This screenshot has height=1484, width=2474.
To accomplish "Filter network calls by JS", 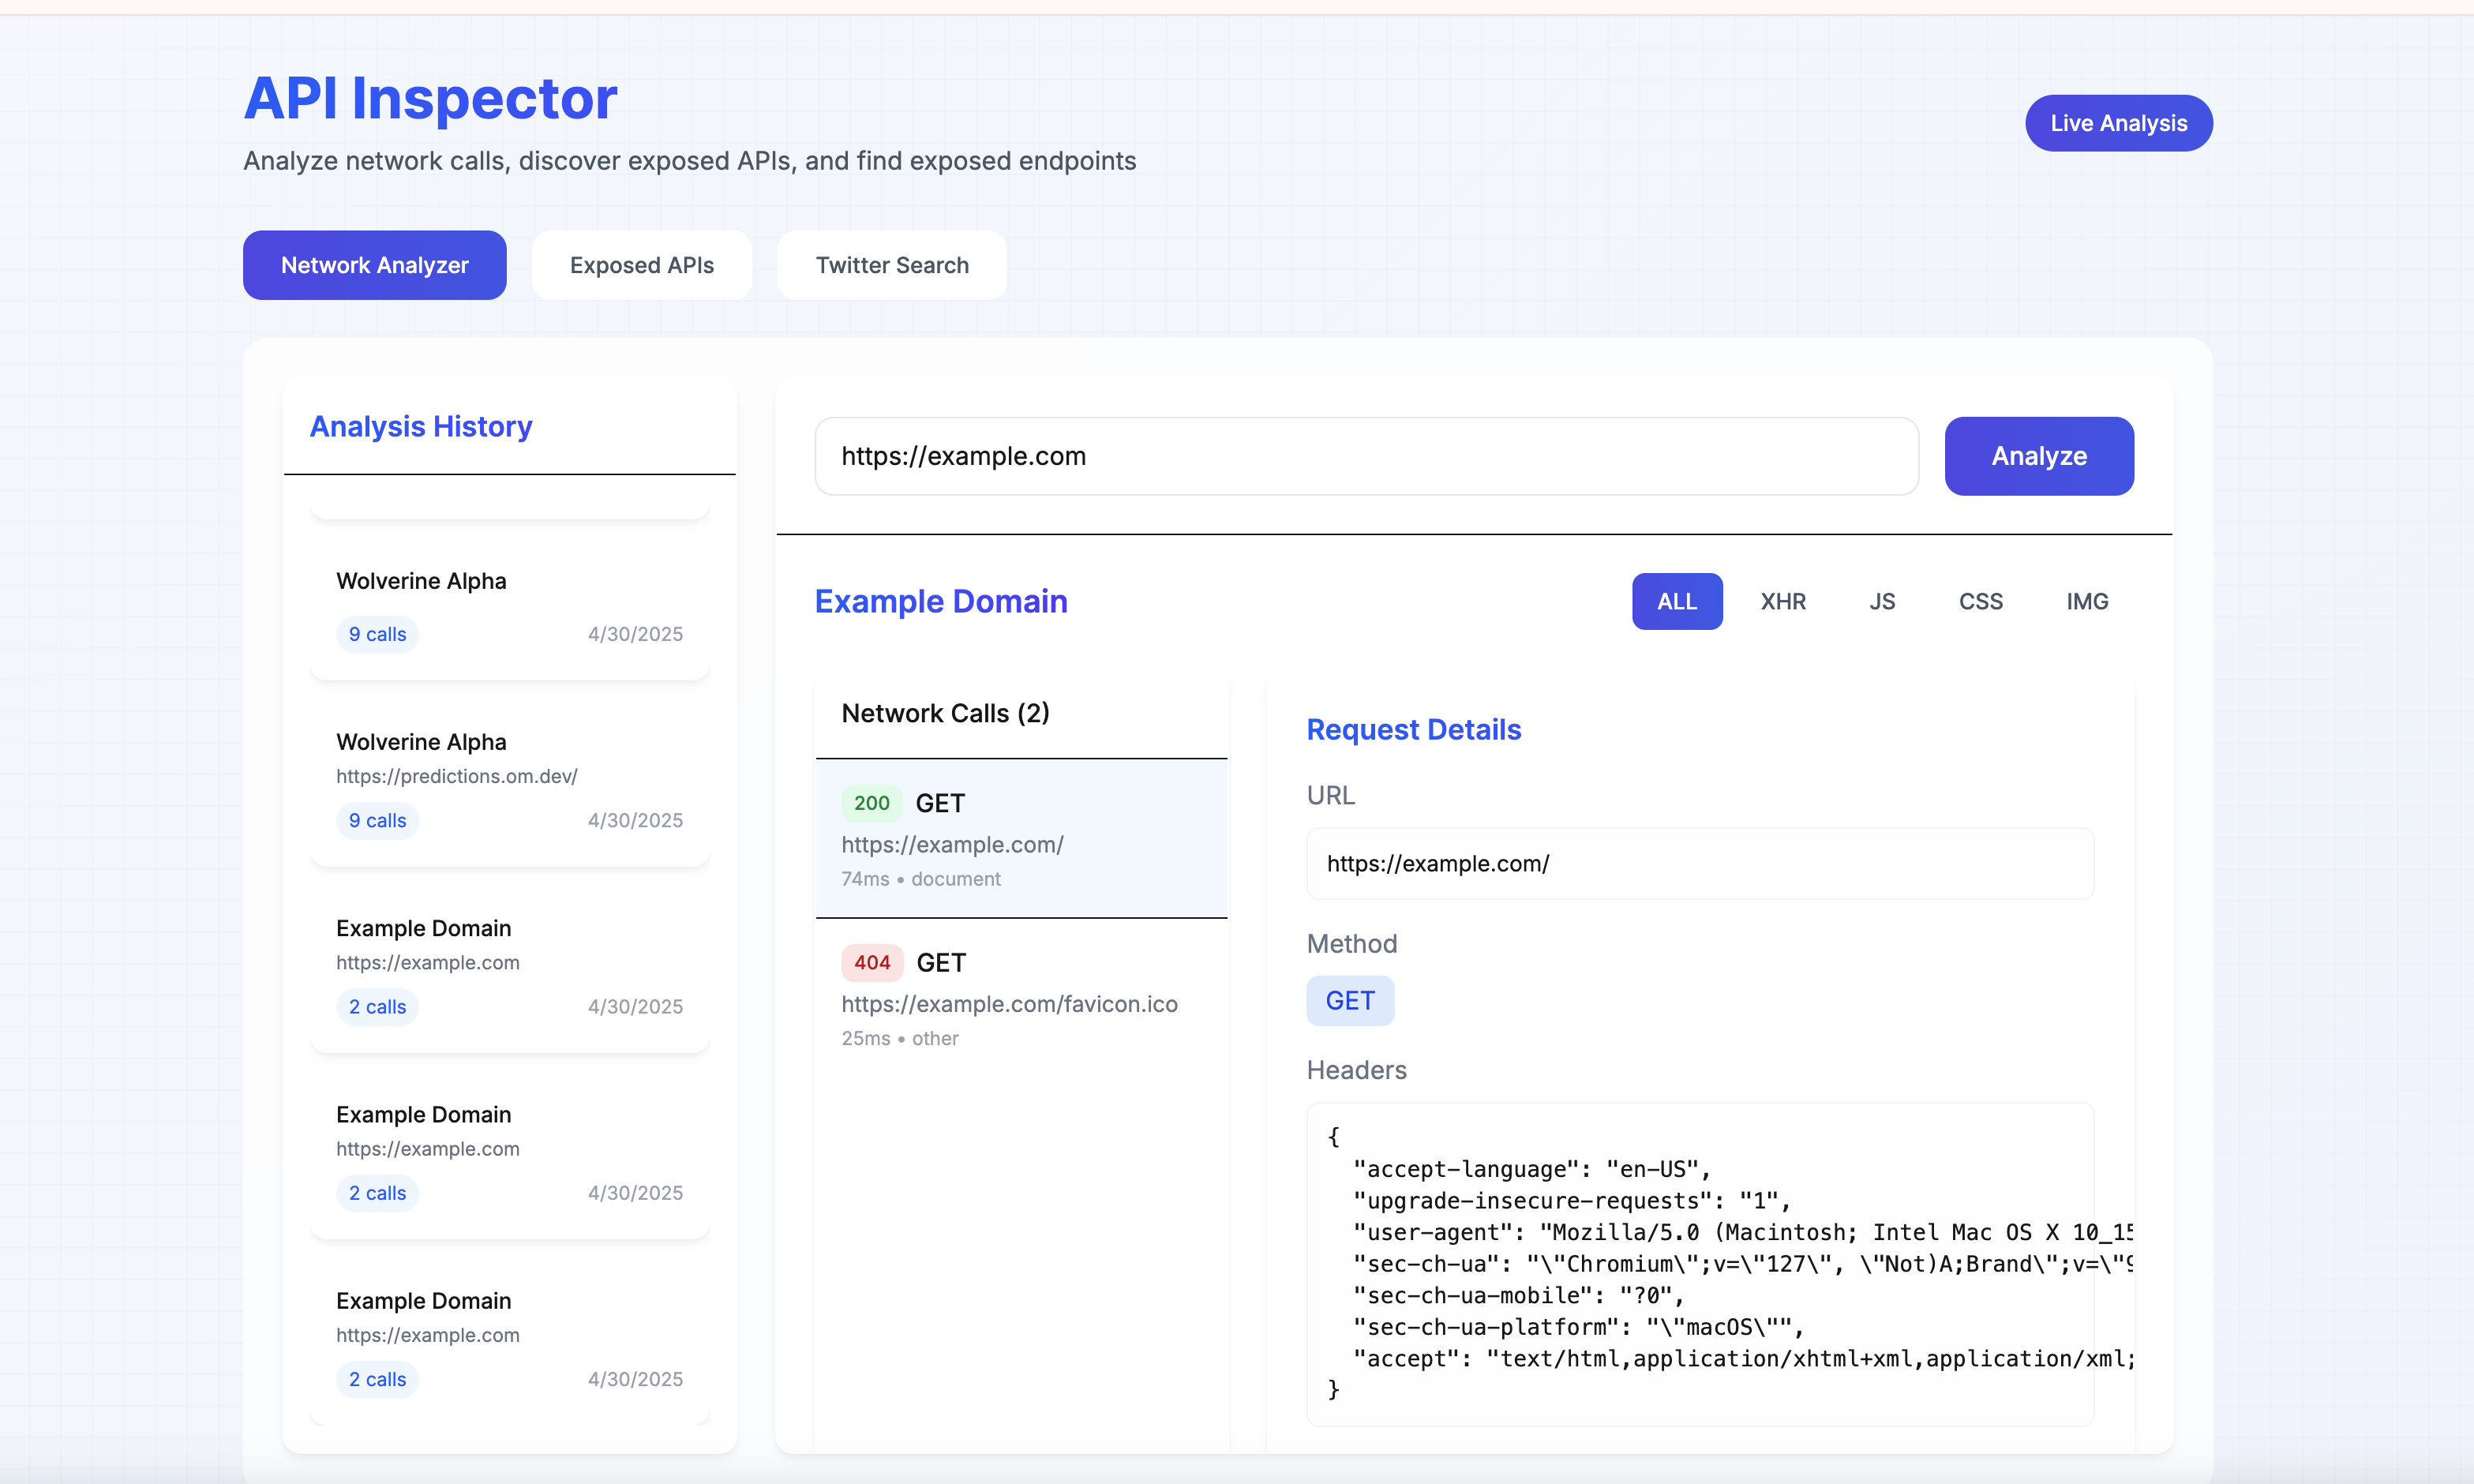I will click(x=1881, y=601).
